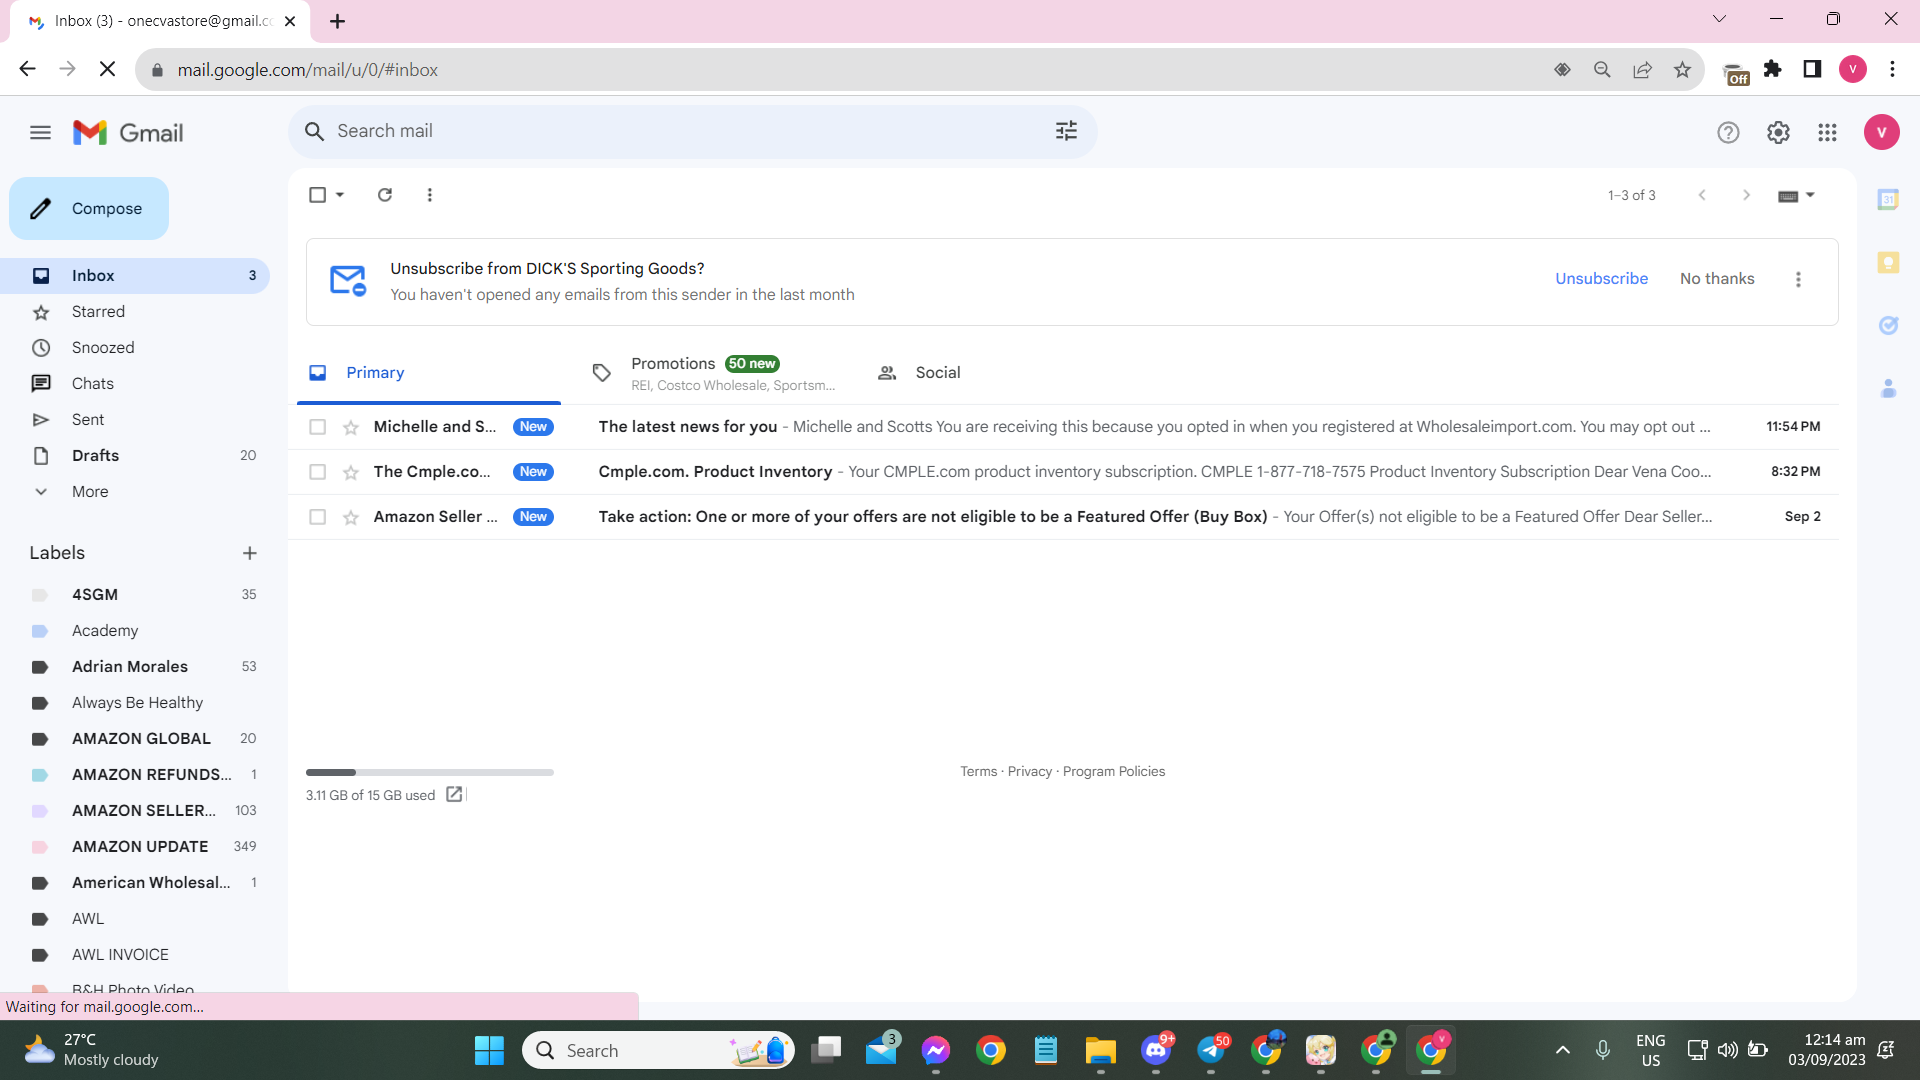Open input tools dropdown
1920x1080 pixels.
(x=1796, y=195)
